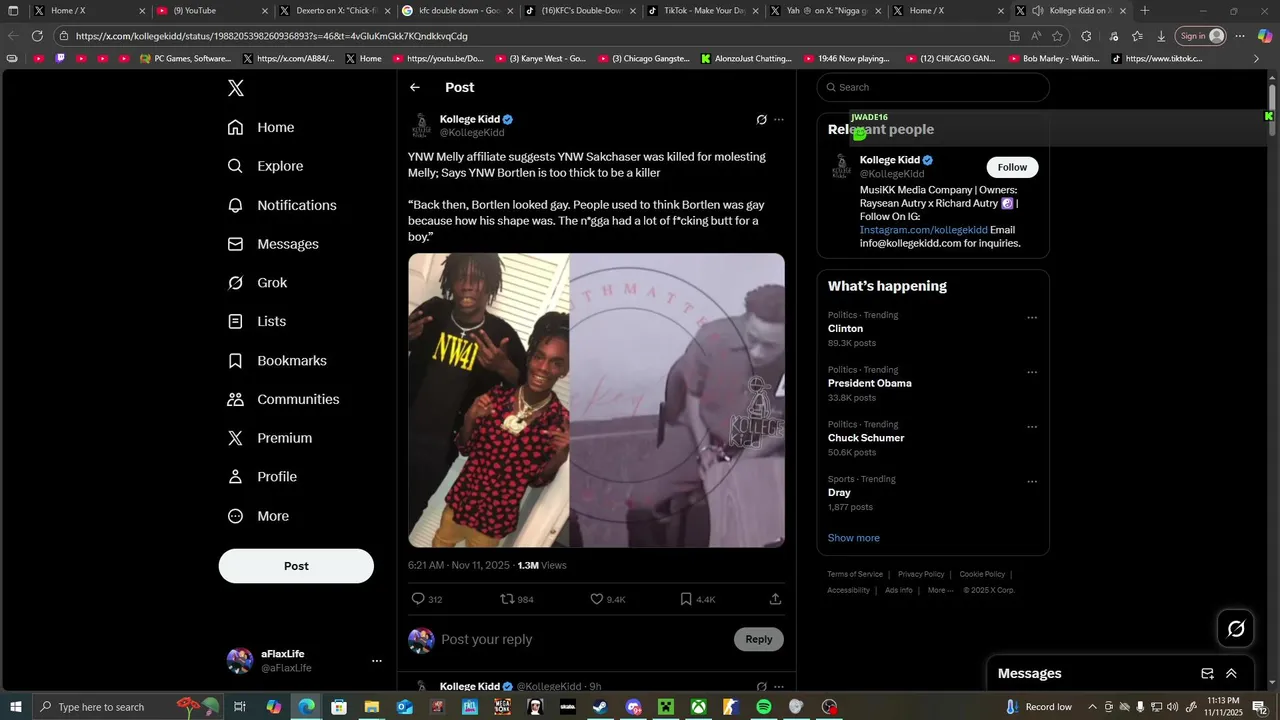Go back using the Post back arrow

(415, 88)
